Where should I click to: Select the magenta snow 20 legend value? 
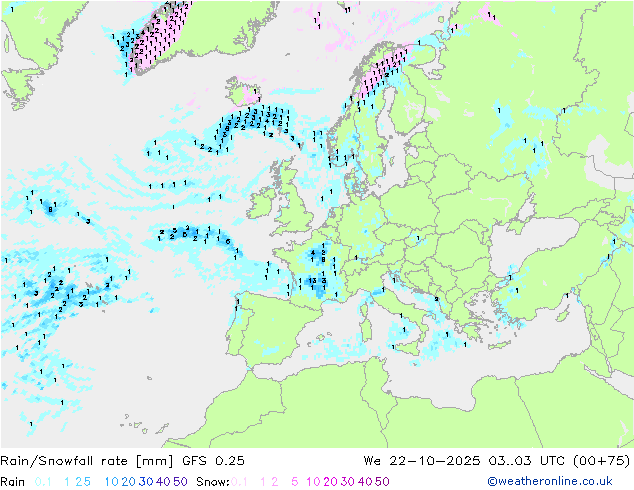(x=330, y=482)
